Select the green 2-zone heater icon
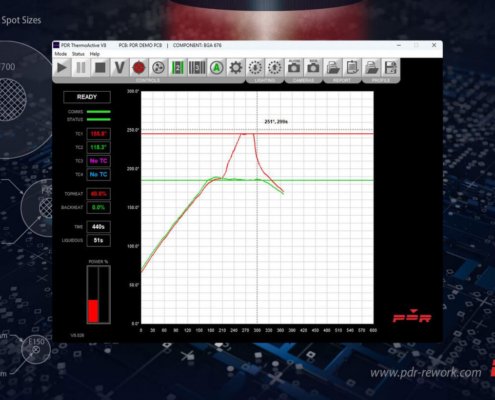Image resolution: width=495 pixels, height=400 pixels. pyautogui.click(x=177, y=68)
